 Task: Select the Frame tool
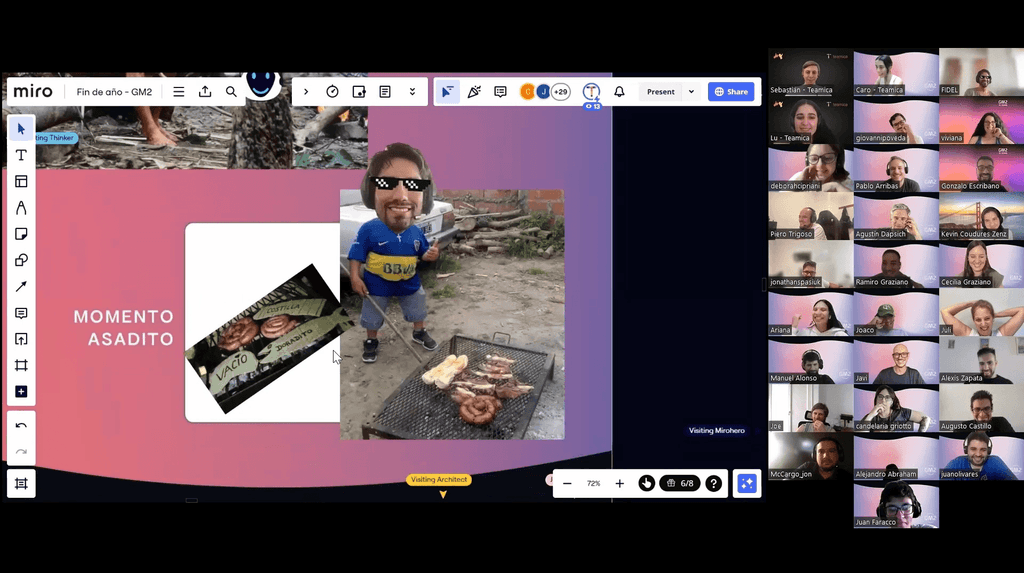21,365
